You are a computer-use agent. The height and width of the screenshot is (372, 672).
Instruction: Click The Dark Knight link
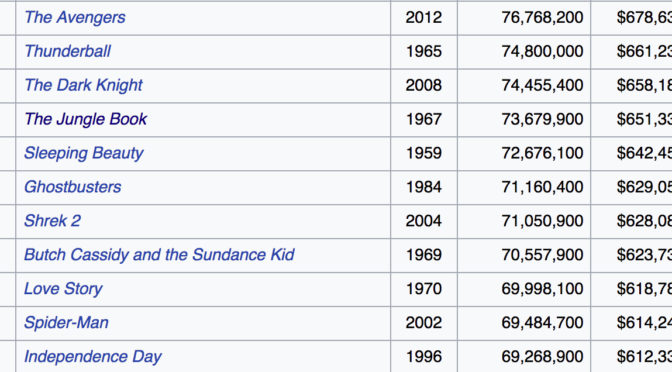point(84,85)
